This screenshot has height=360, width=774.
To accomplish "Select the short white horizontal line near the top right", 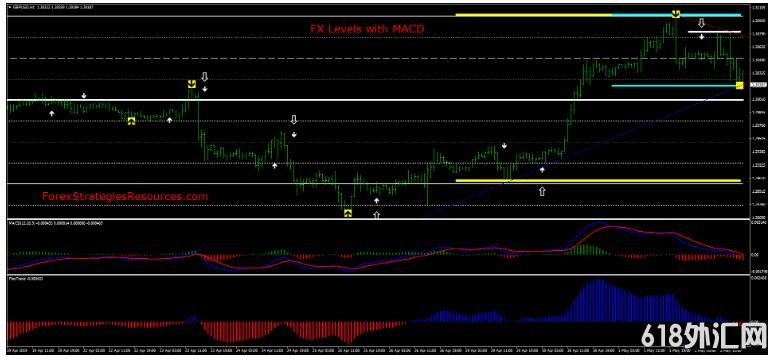I will (x=714, y=32).
